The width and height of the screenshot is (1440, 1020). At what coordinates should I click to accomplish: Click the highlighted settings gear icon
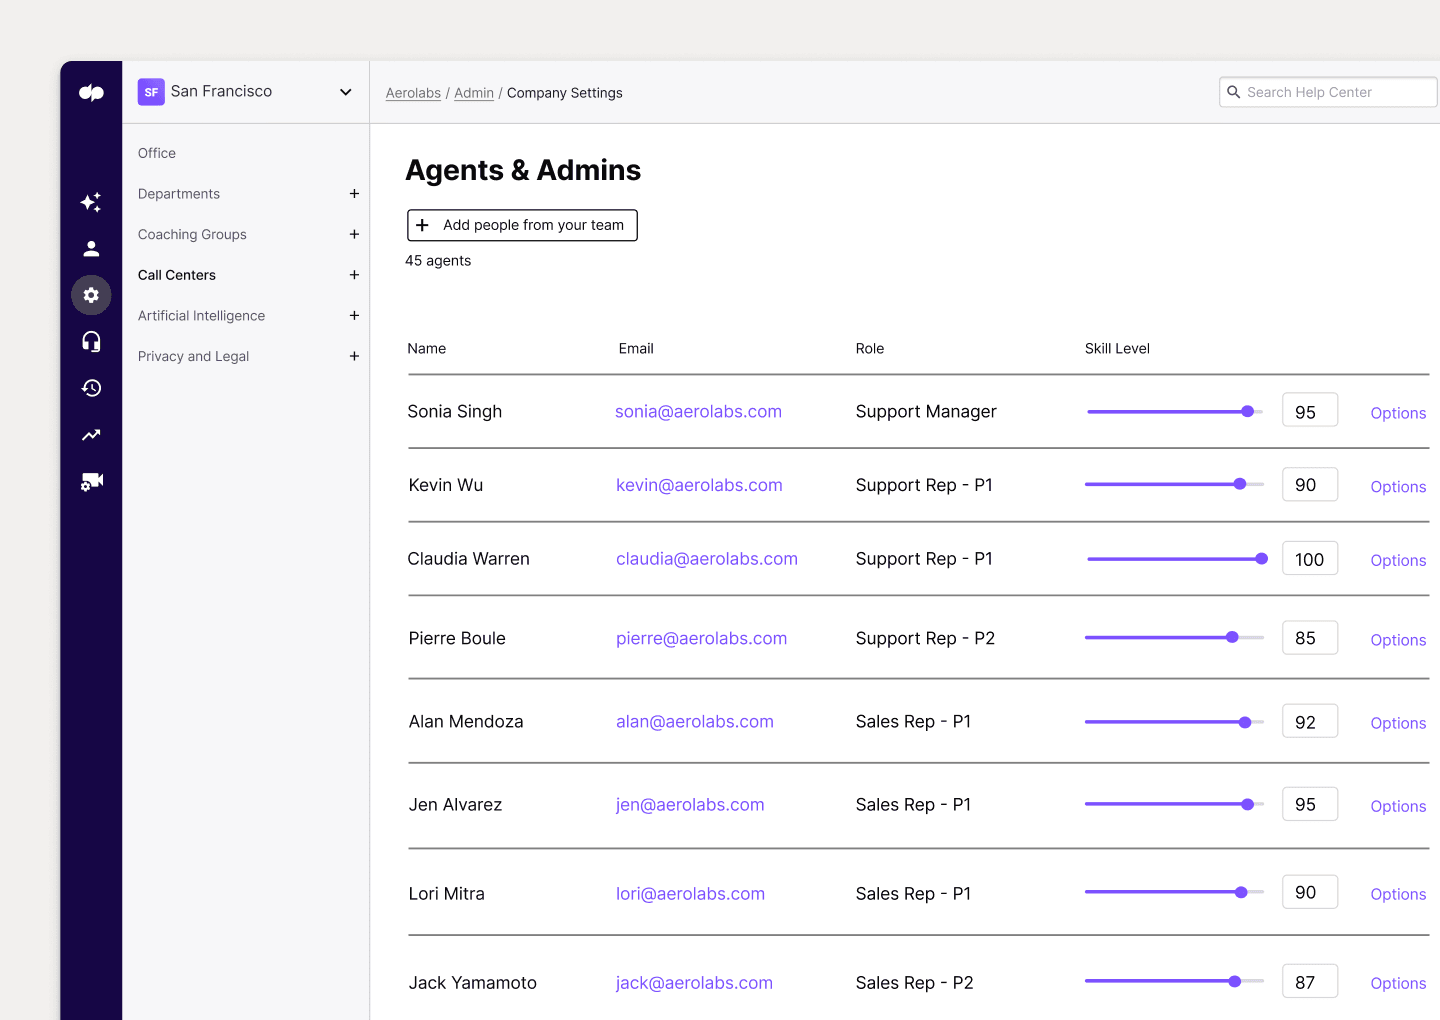point(91,295)
